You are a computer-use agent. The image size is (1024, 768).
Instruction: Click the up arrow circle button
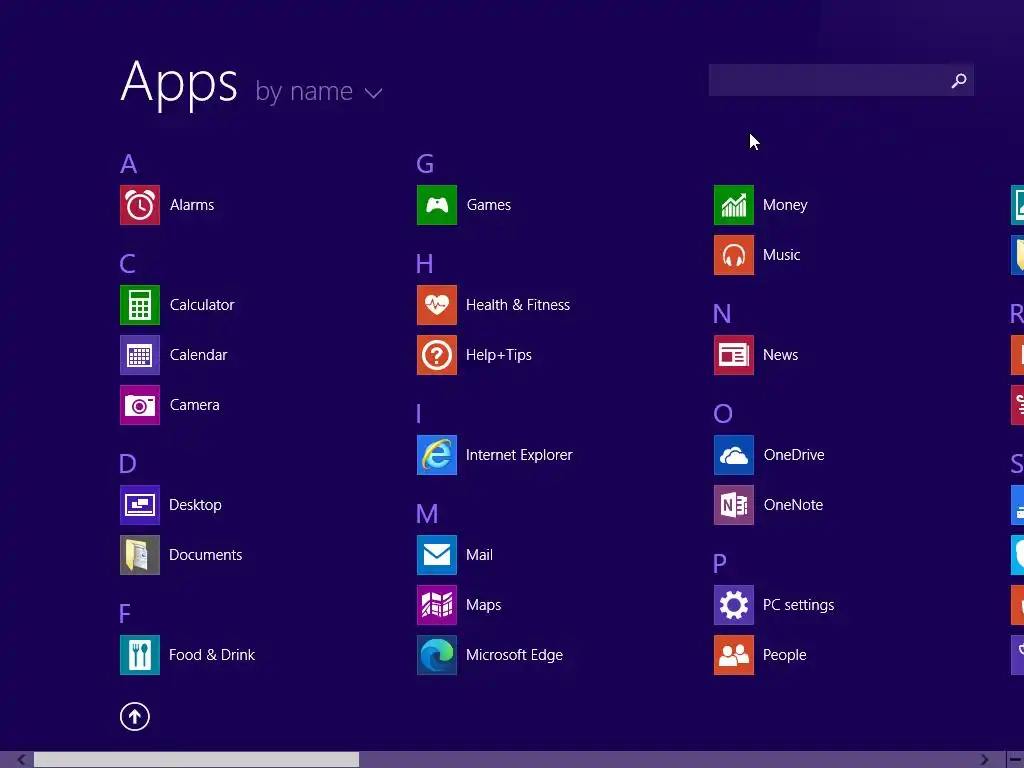[x=135, y=716]
